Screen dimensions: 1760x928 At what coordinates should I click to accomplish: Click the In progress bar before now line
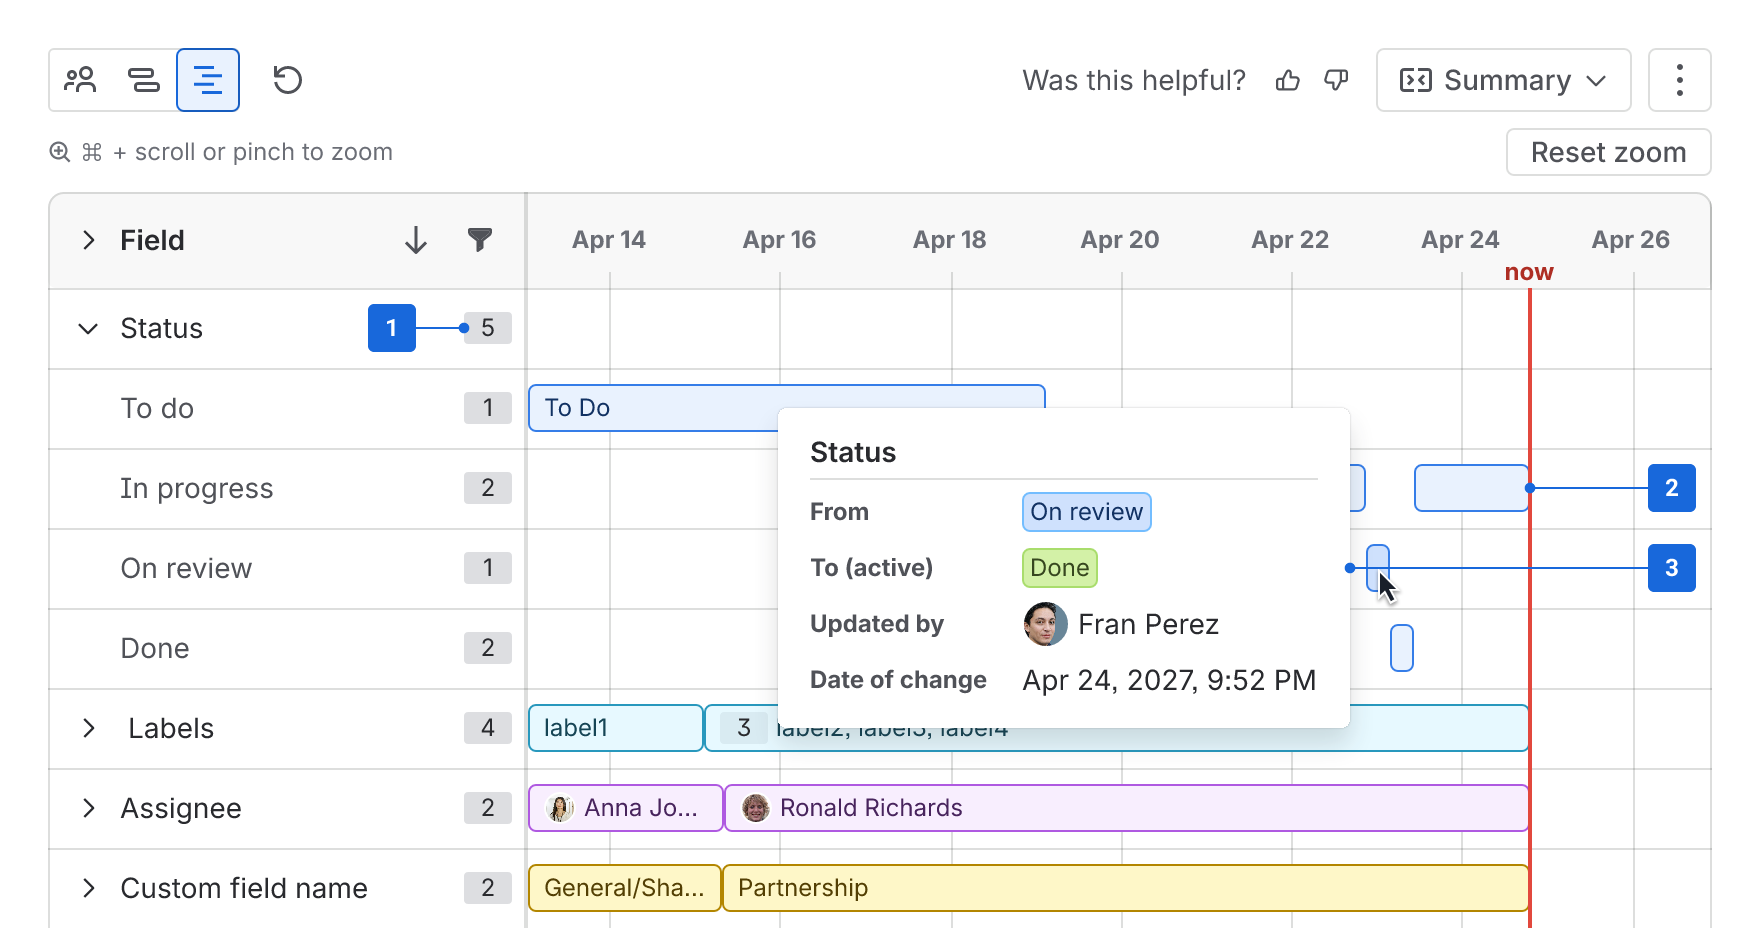1472,488
